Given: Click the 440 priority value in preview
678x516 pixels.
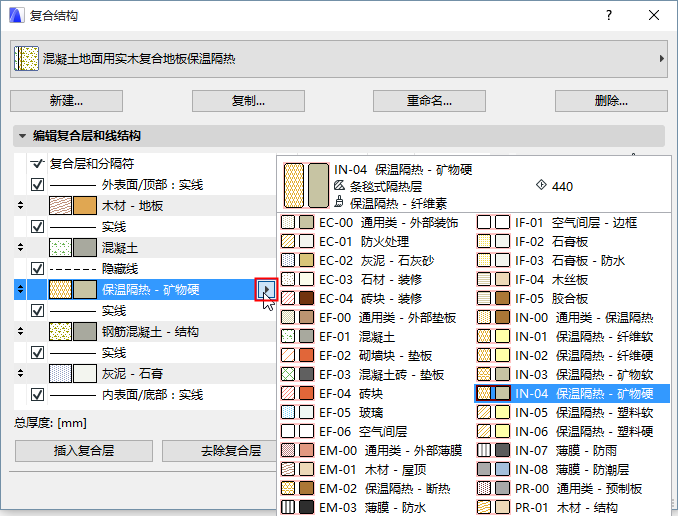Looking at the screenshot, I should tap(563, 186).
